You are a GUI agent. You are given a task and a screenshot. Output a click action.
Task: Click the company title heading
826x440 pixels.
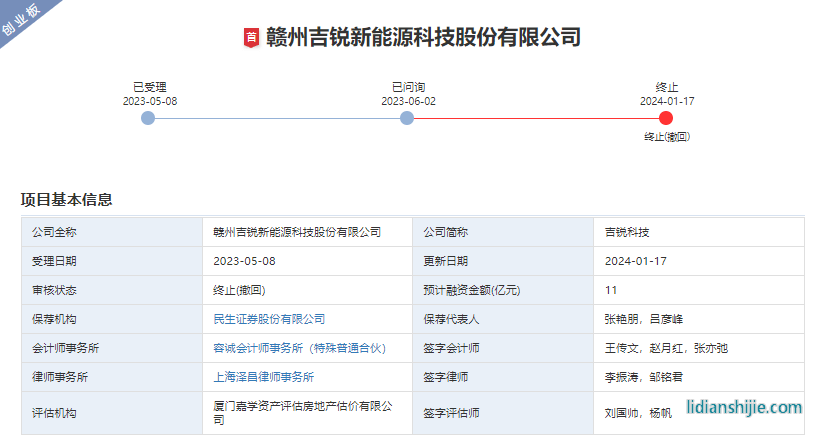click(x=423, y=38)
